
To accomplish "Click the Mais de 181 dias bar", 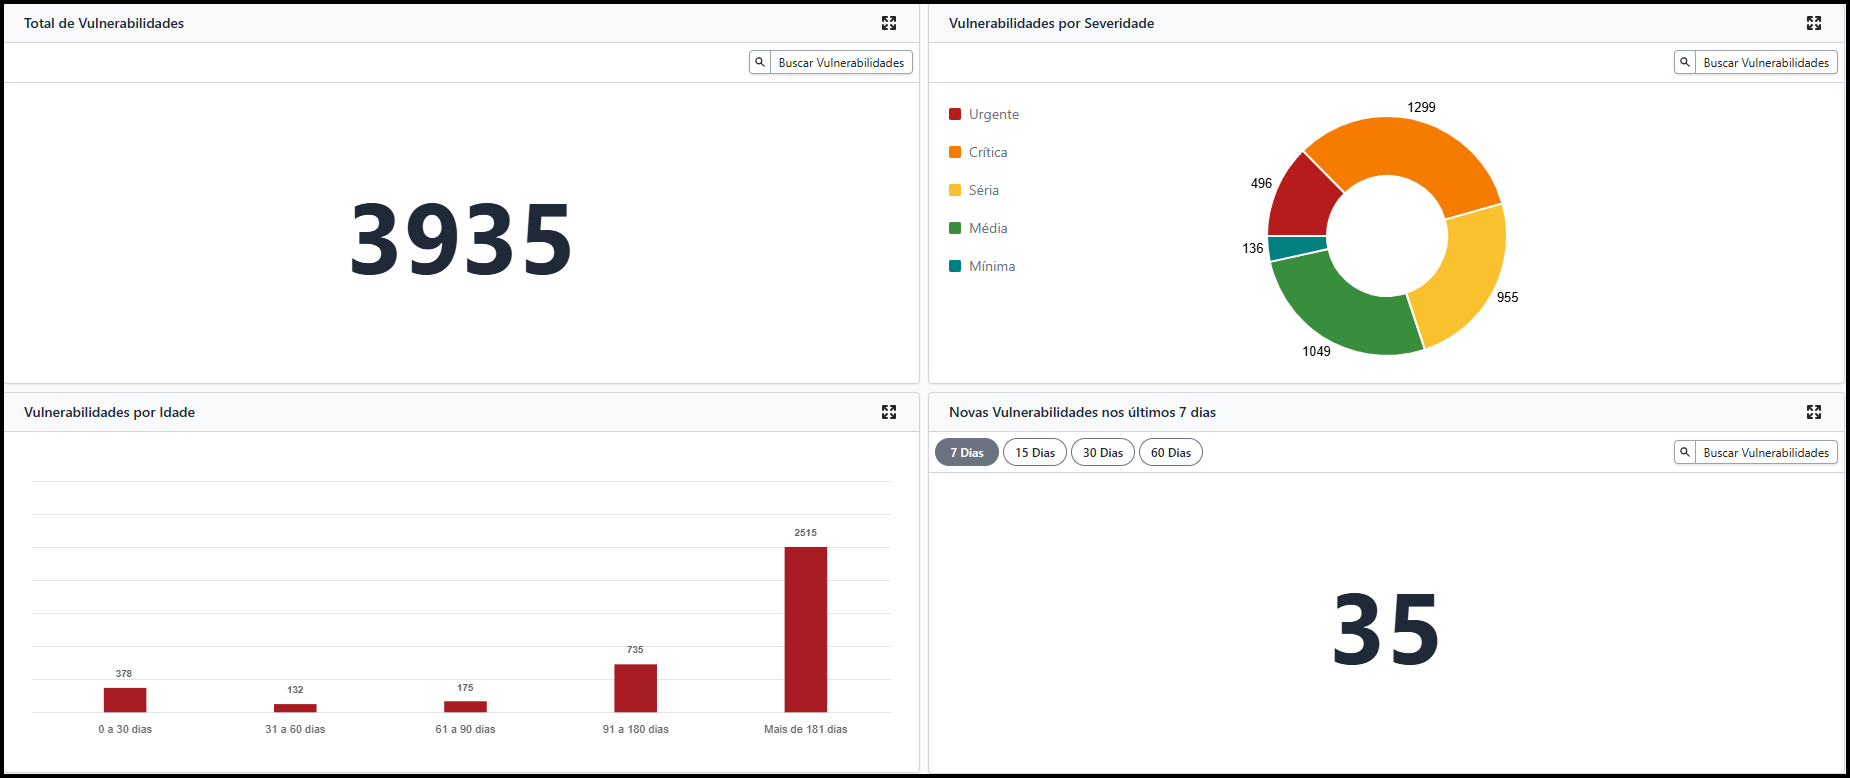I will (805, 629).
